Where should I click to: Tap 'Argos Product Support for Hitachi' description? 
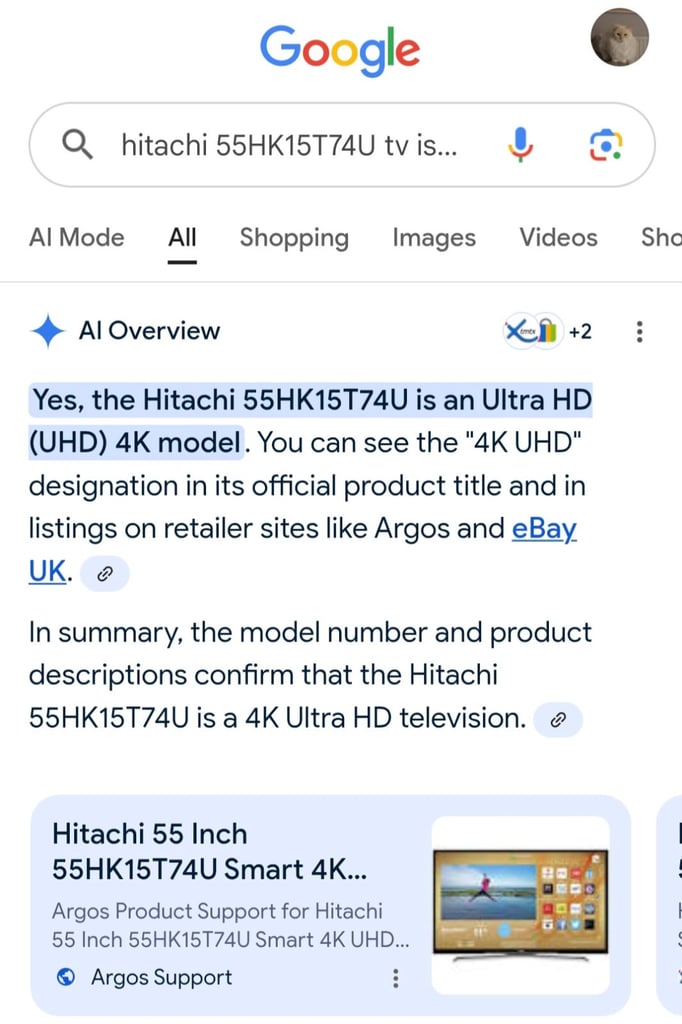pos(231,925)
